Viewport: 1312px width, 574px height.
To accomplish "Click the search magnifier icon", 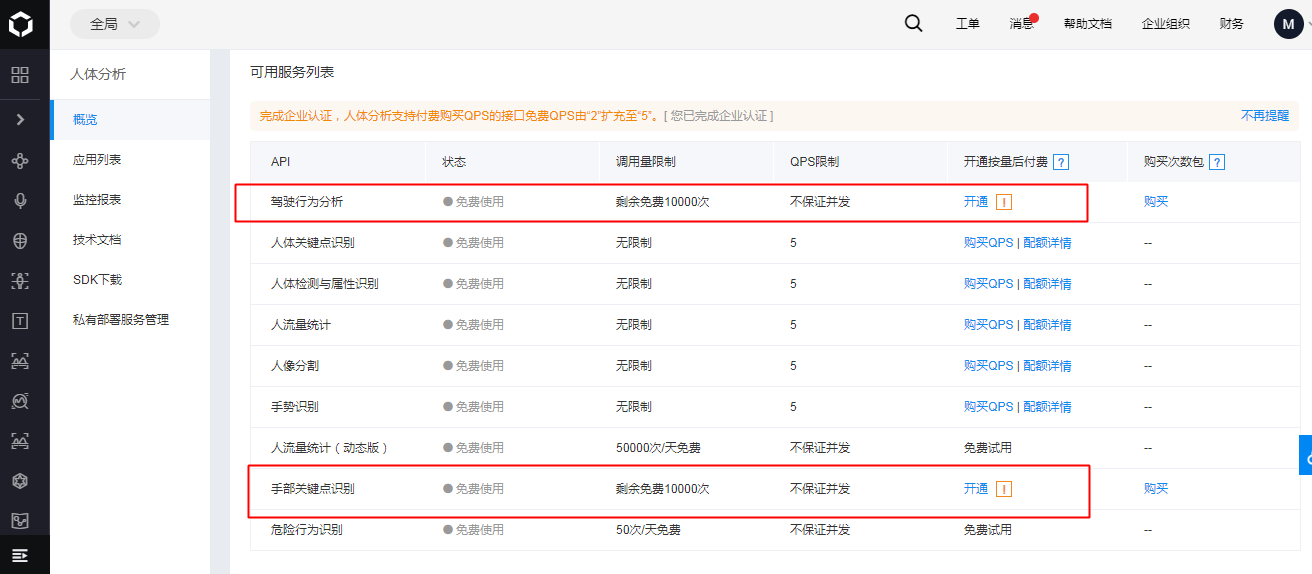I will [913, 24].
